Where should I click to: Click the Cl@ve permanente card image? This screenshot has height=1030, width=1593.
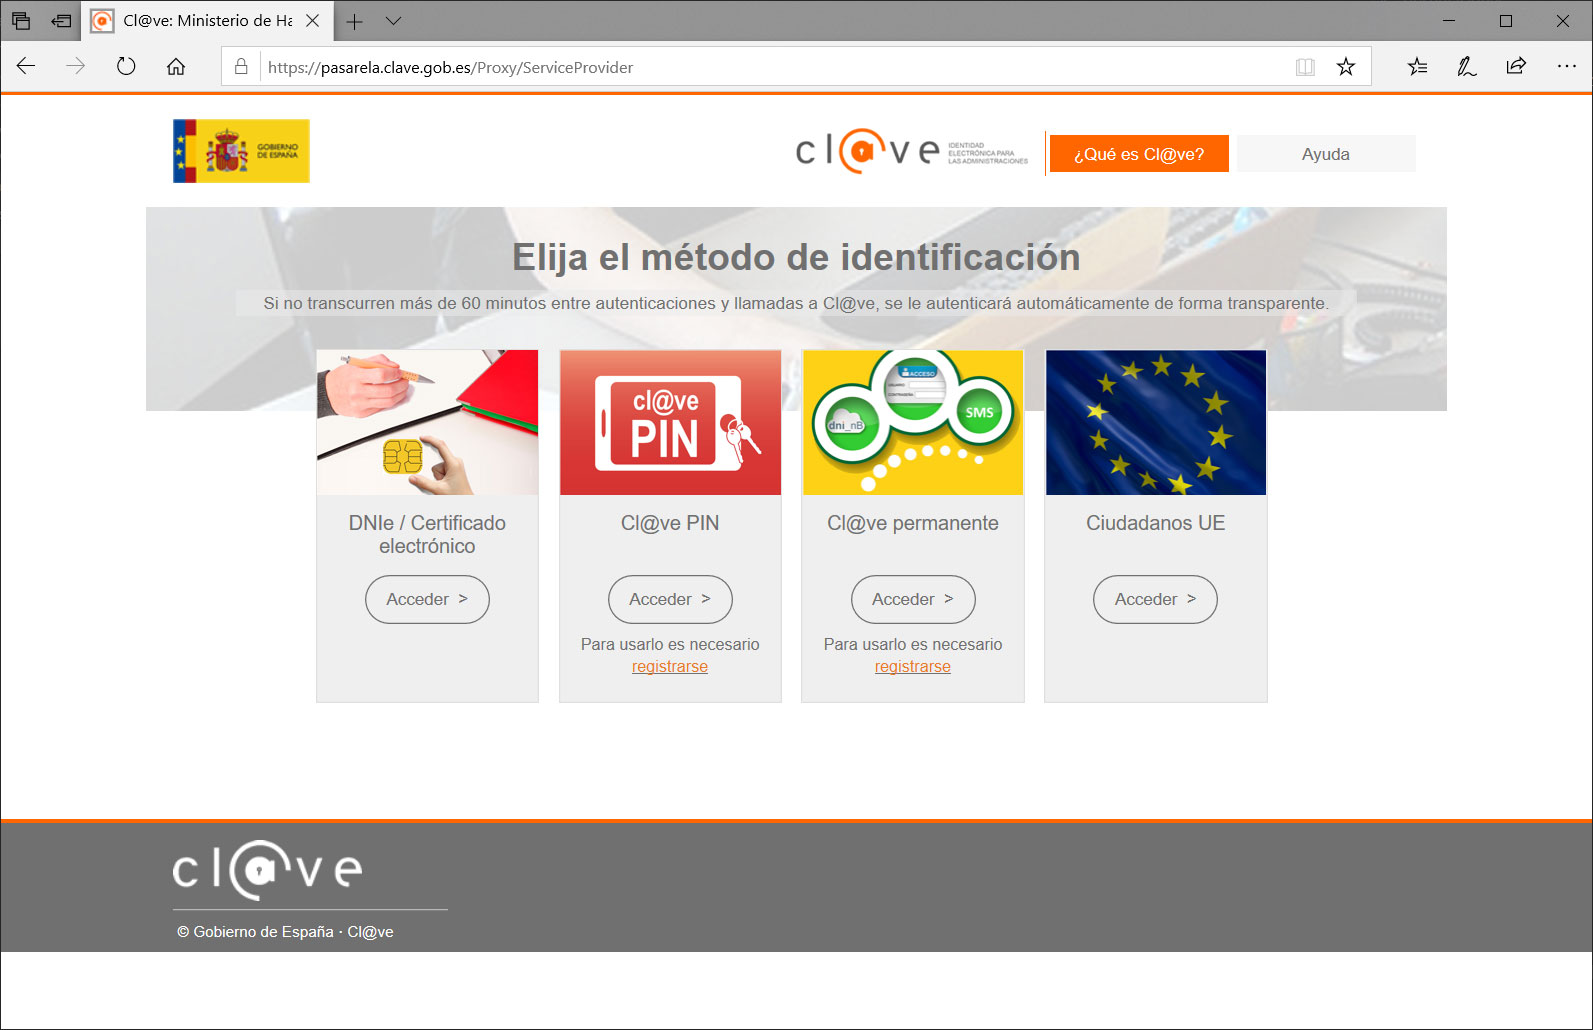click(x=913, y=422)
